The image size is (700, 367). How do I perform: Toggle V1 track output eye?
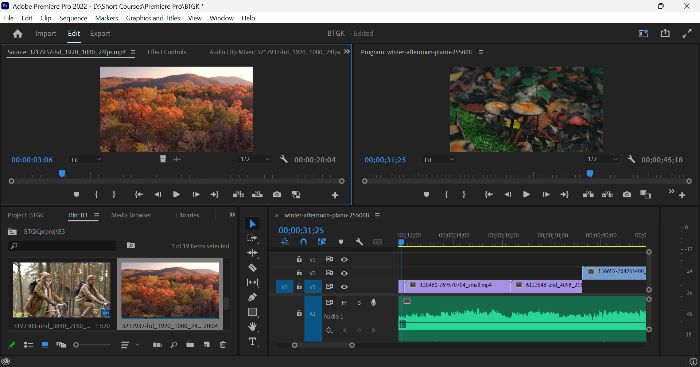pyautogui.click(x=344, y=287)
